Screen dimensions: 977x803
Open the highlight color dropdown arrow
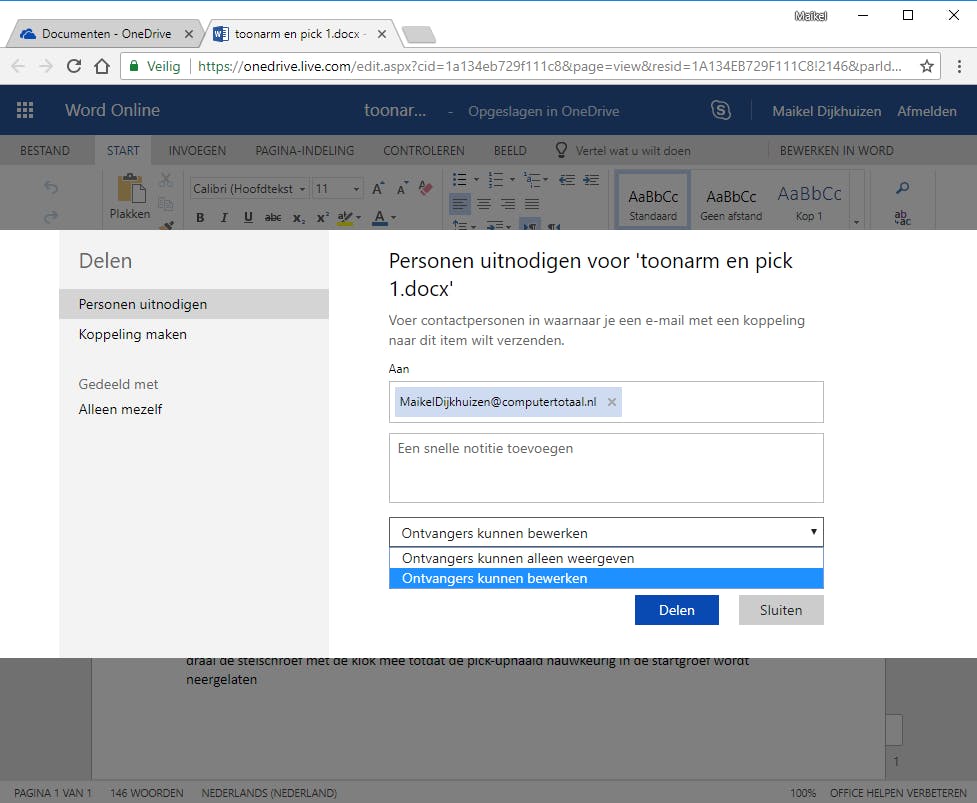(358, 217)
